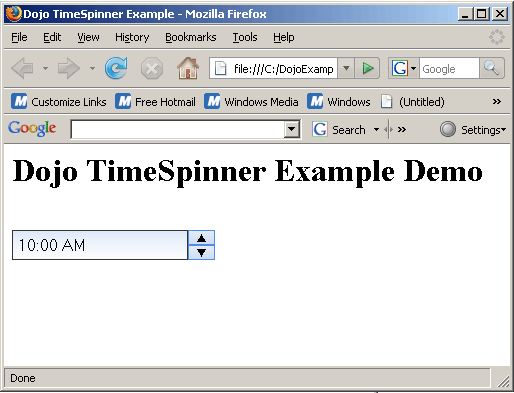Open the History menu
The width and height of the screenshot is (514, 393).
coord(132,37)
